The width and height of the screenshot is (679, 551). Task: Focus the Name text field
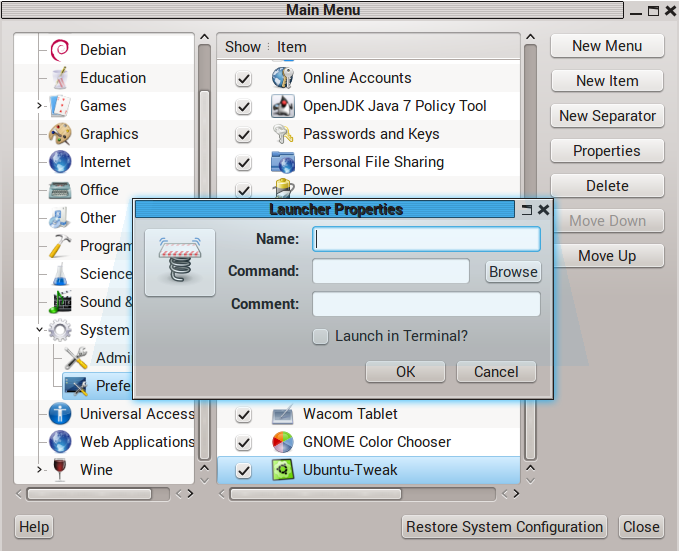coord(426,239)
